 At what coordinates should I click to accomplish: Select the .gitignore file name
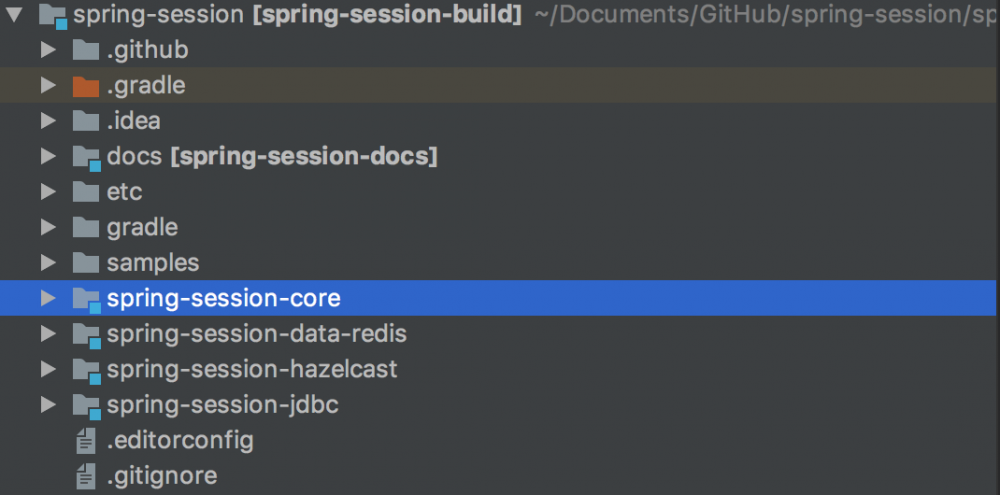click(x=161, y=476)
